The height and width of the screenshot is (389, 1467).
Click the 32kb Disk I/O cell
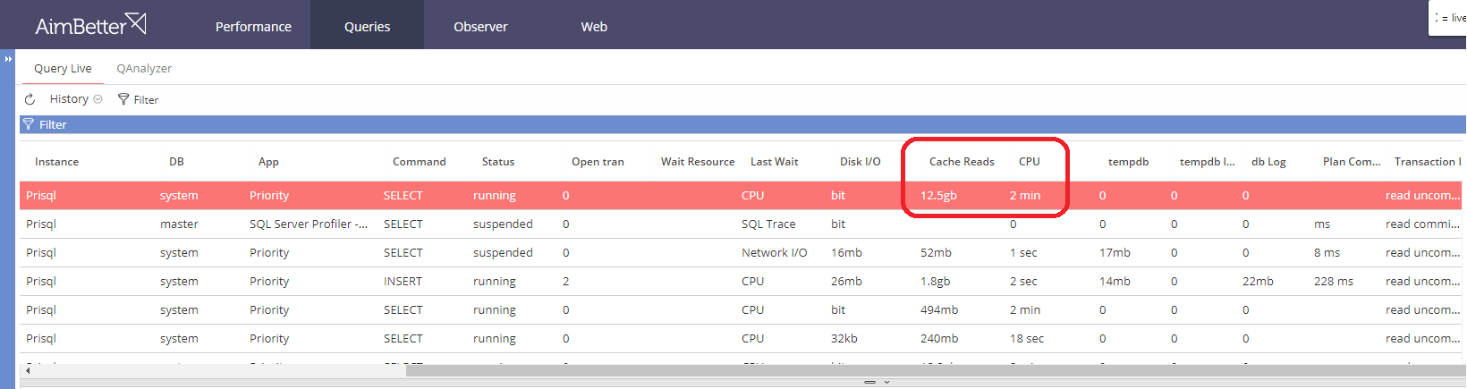tap(845, 338)
